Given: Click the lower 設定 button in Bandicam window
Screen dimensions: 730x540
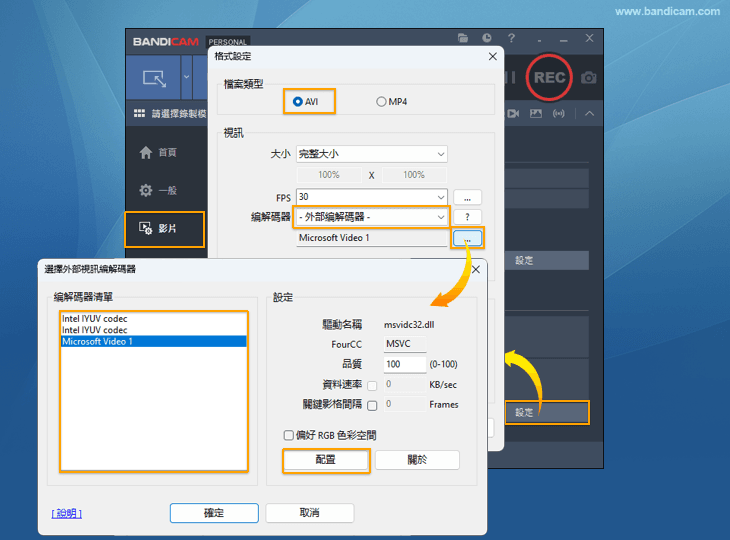Looking at the screenshot, I should coord(547,412).
